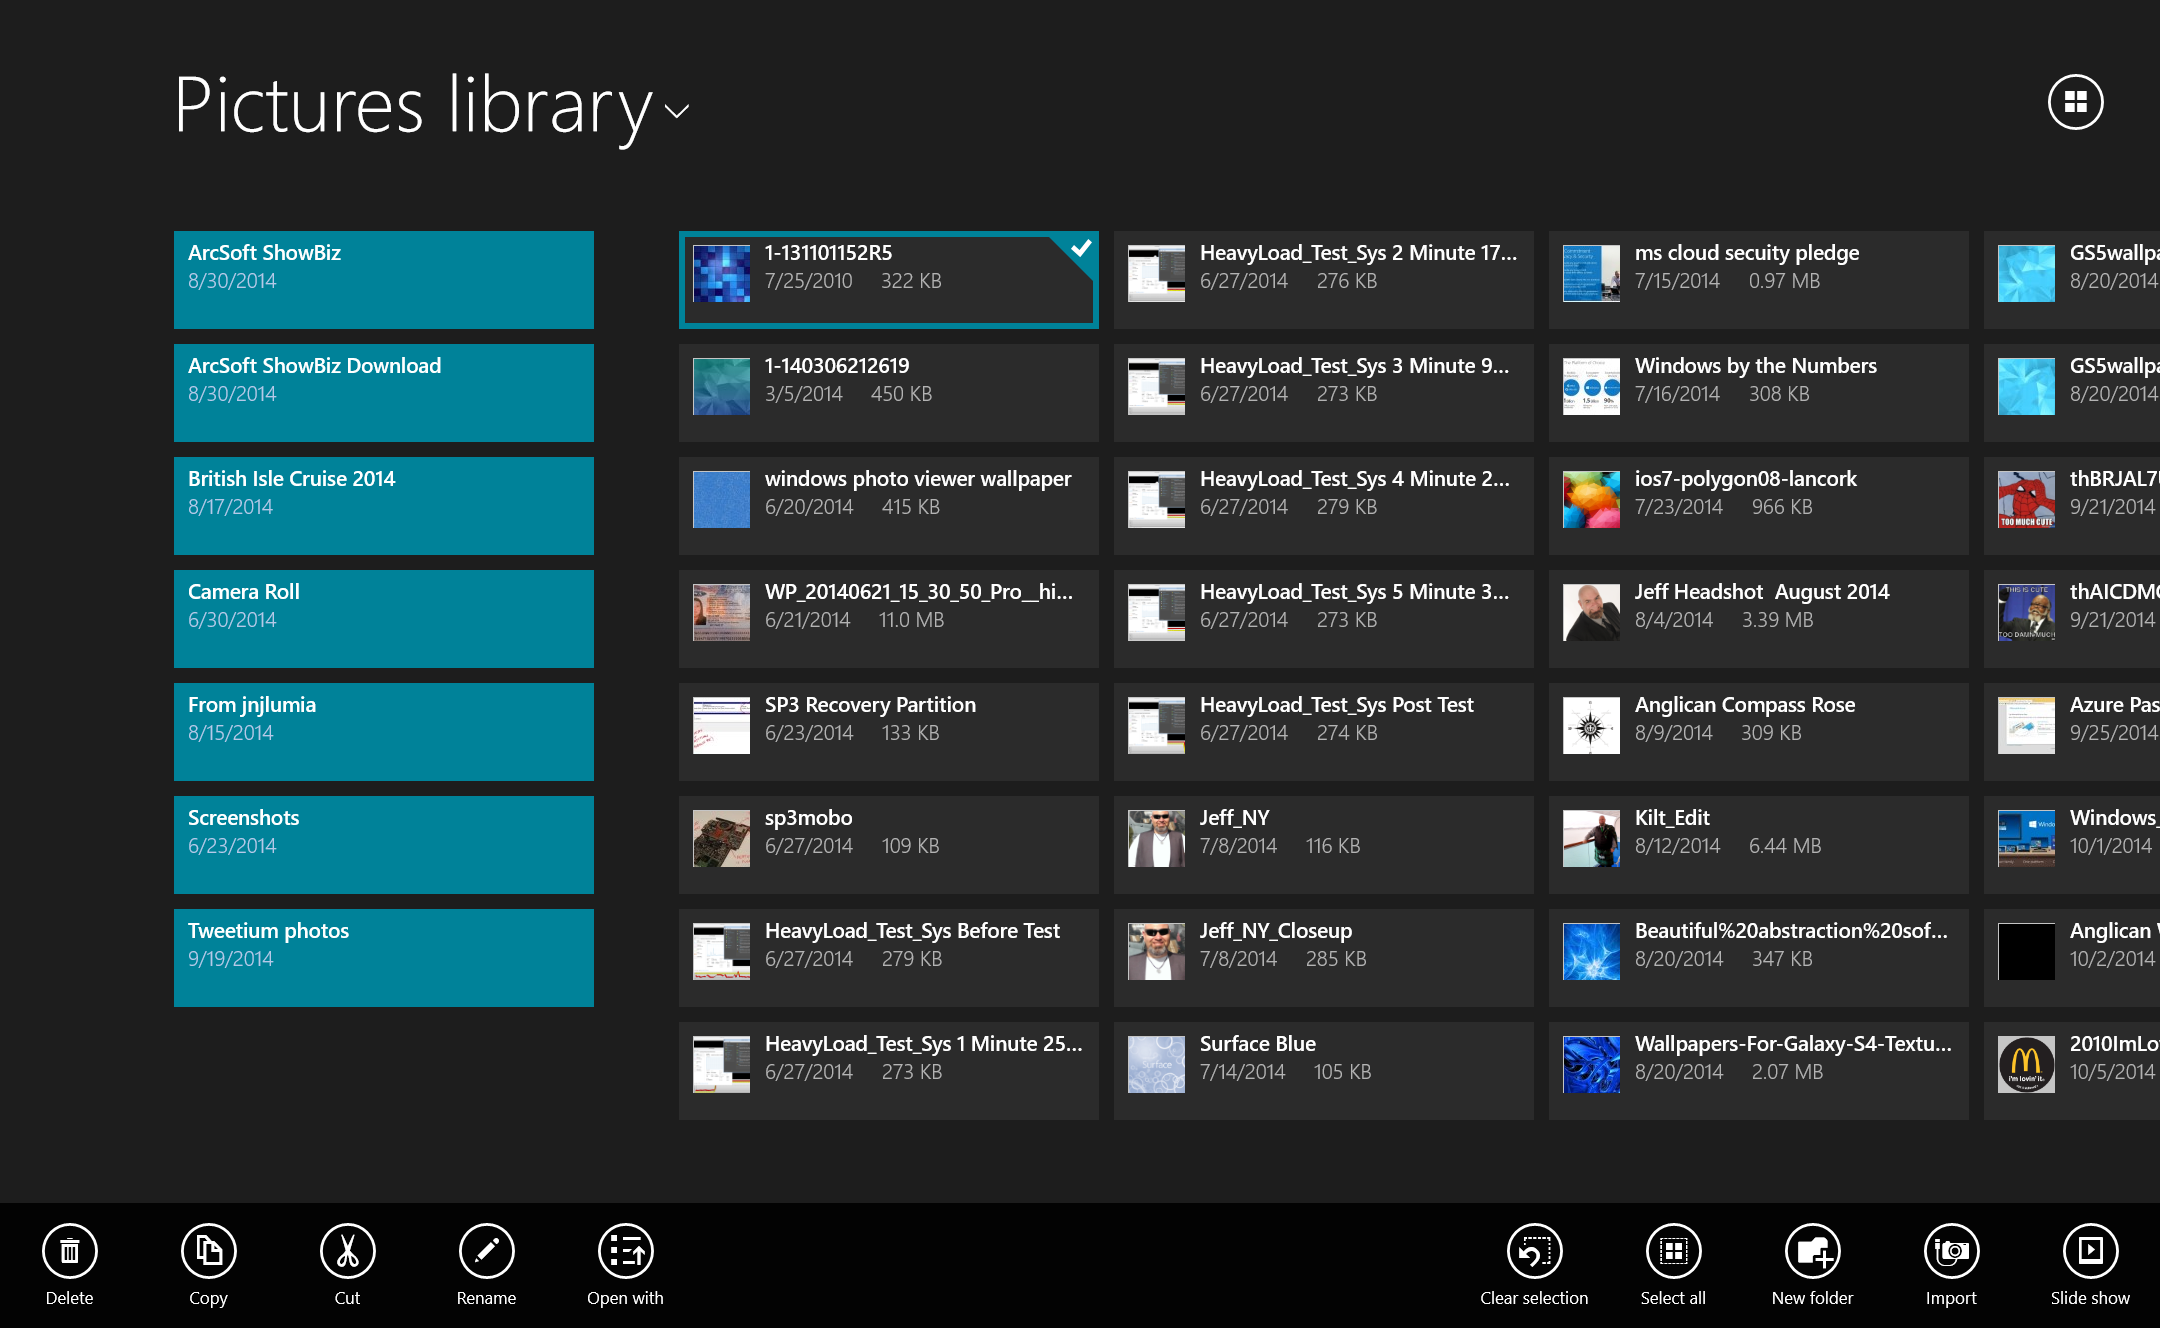Open the ArcSoft ShowBiz folder

coord(384,280)
